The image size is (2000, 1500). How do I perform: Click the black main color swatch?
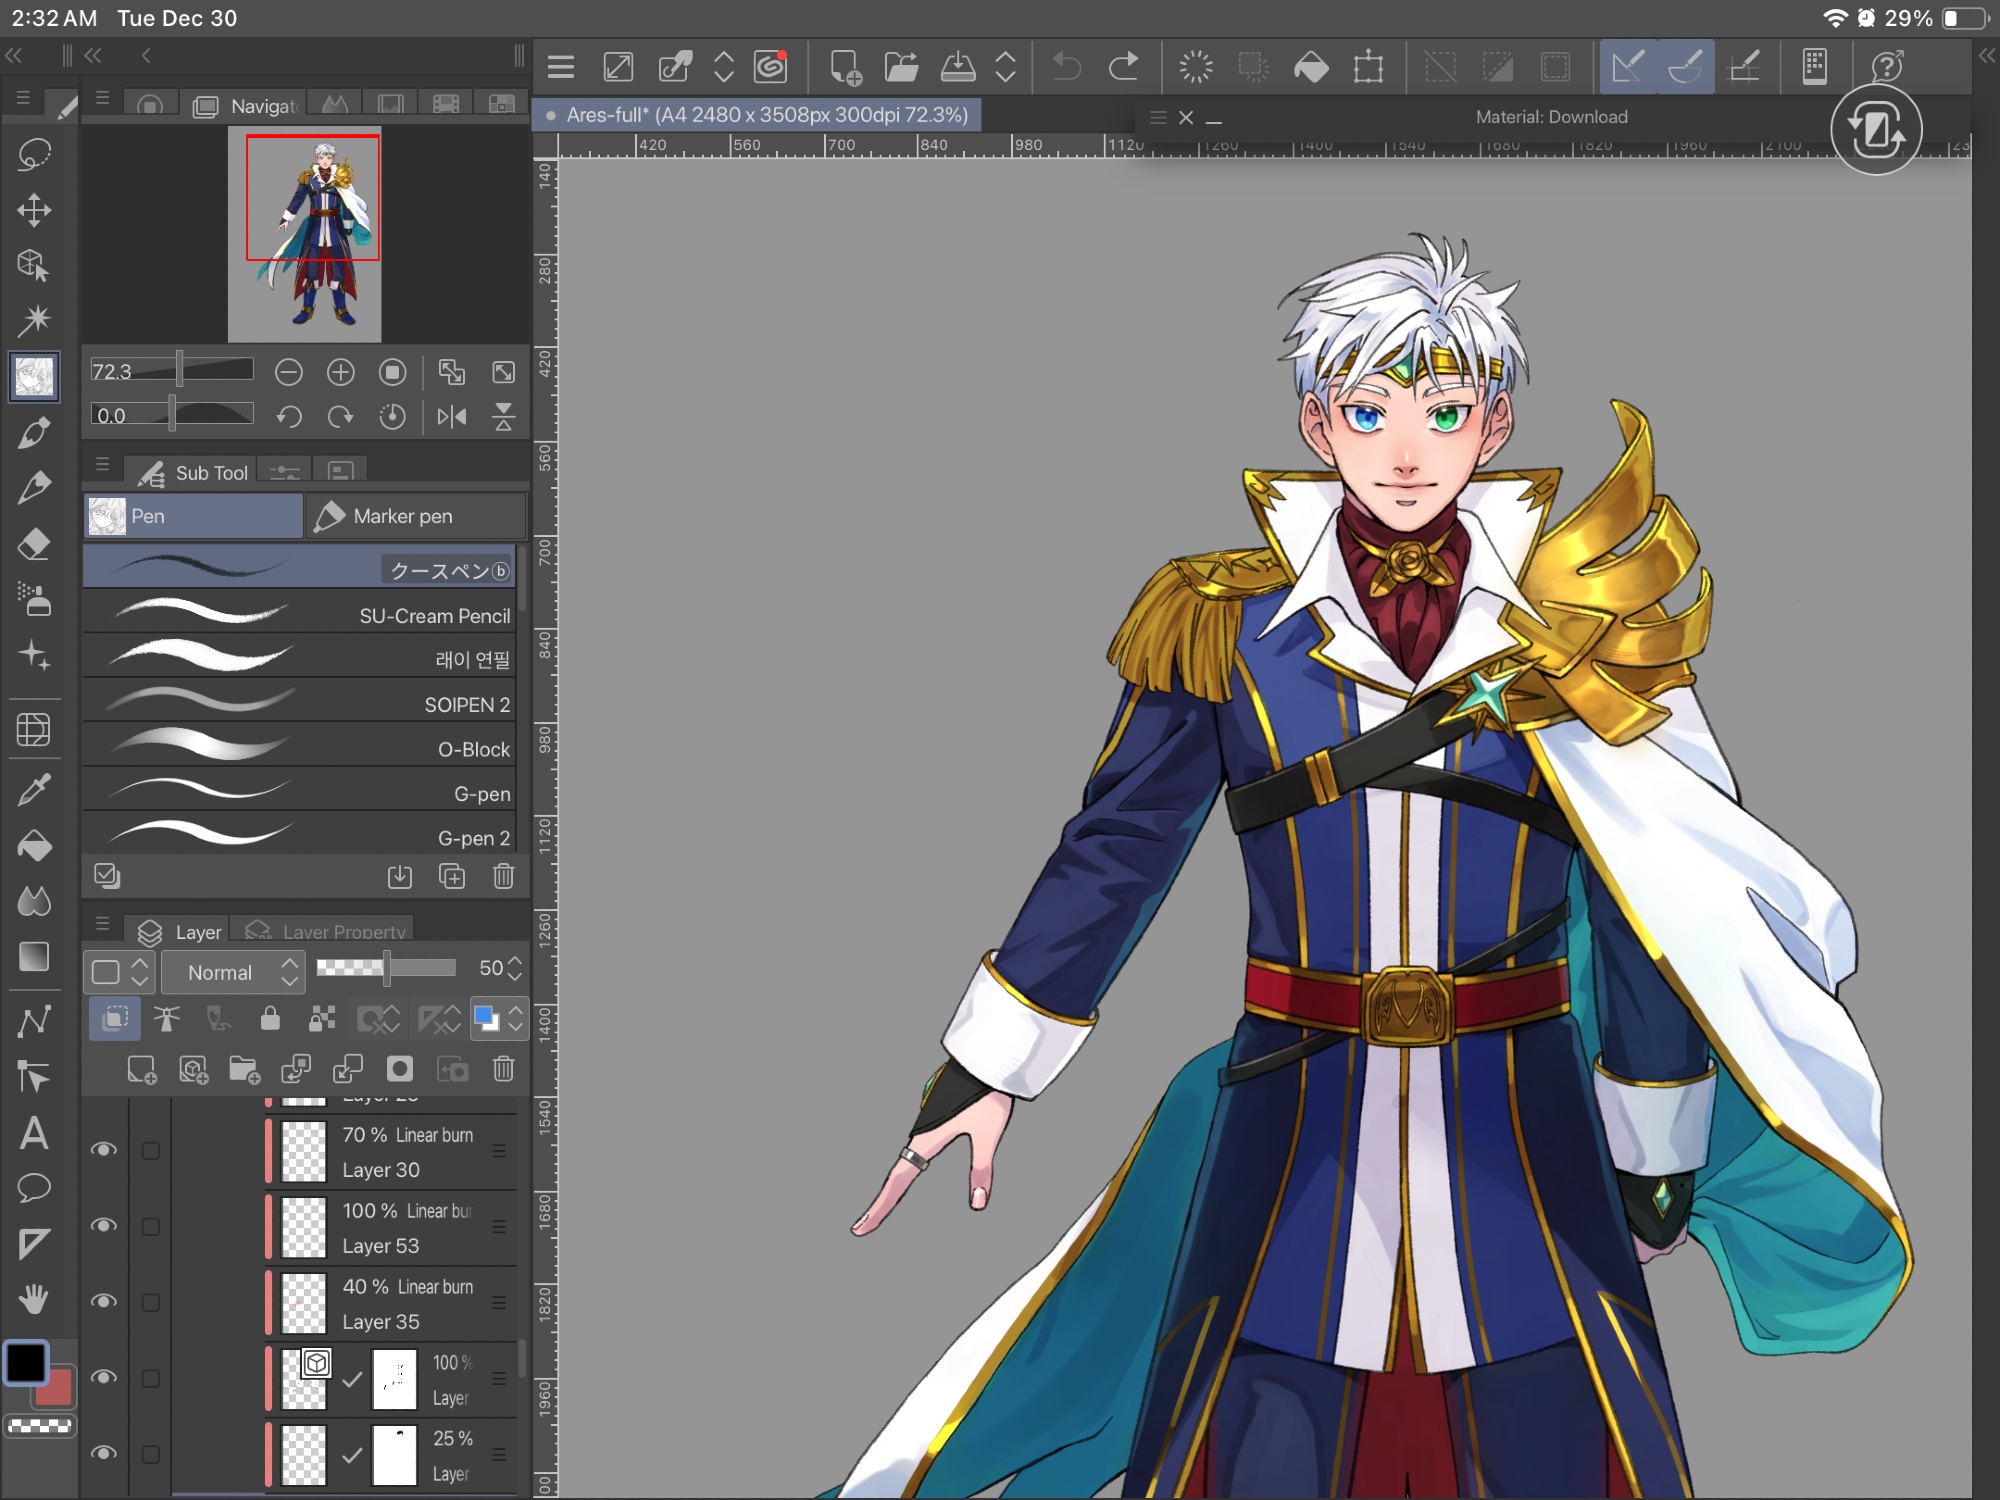pyautogui.click(x=26, y=1362)
